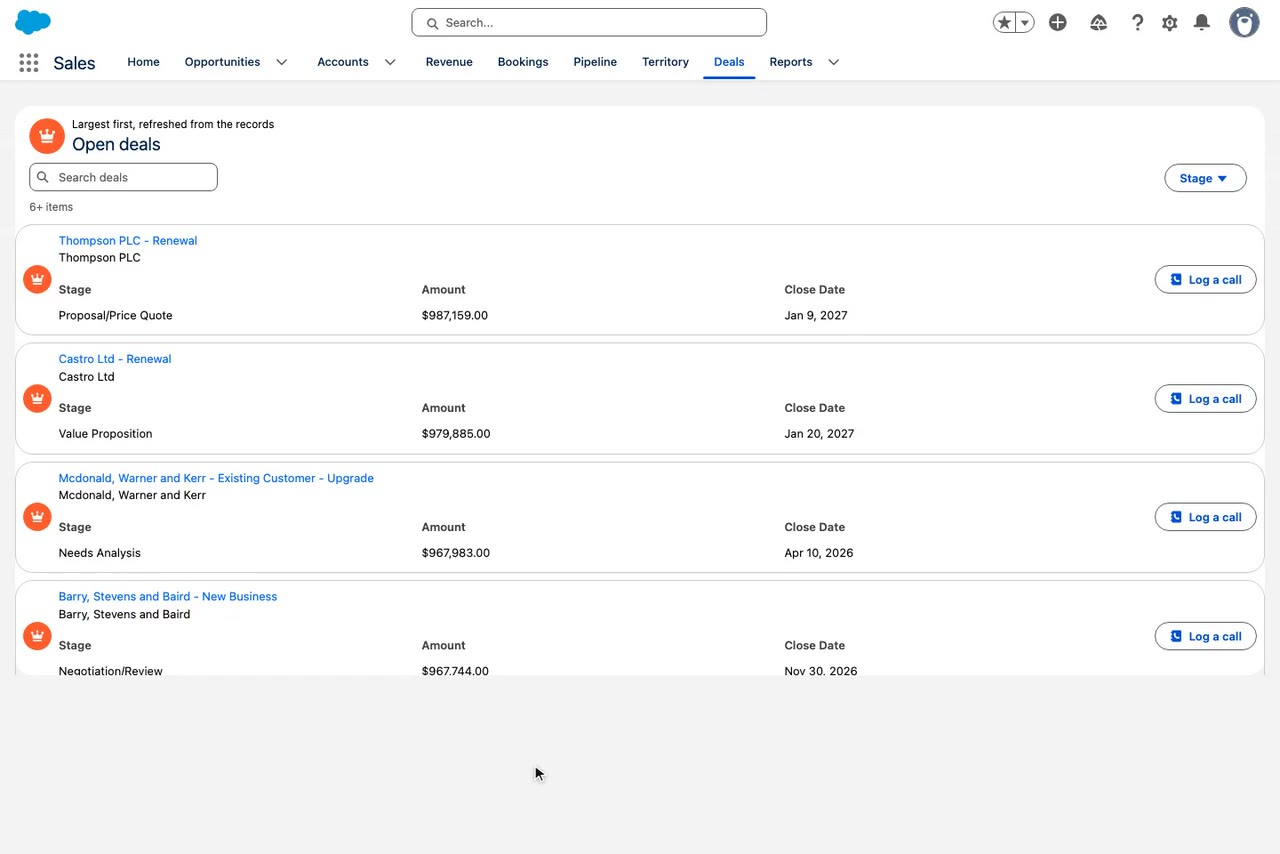Click the Salesforce cloud logo
1280x854 pixels.
coord(33,22)
